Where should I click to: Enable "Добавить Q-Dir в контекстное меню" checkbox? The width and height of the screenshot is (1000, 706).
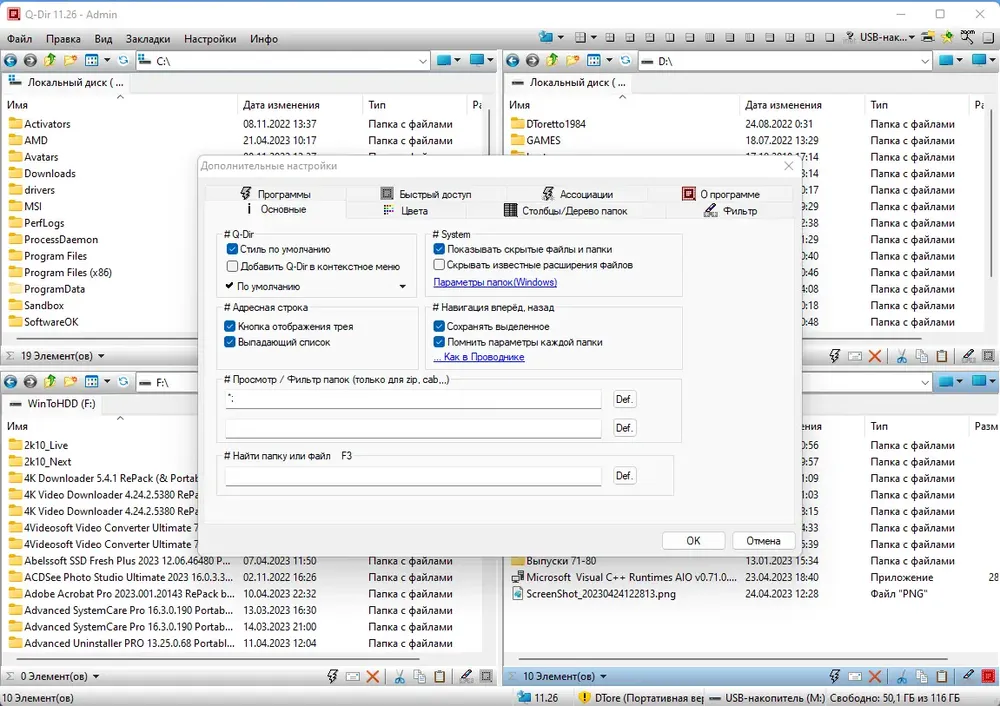tap(232, 266)
